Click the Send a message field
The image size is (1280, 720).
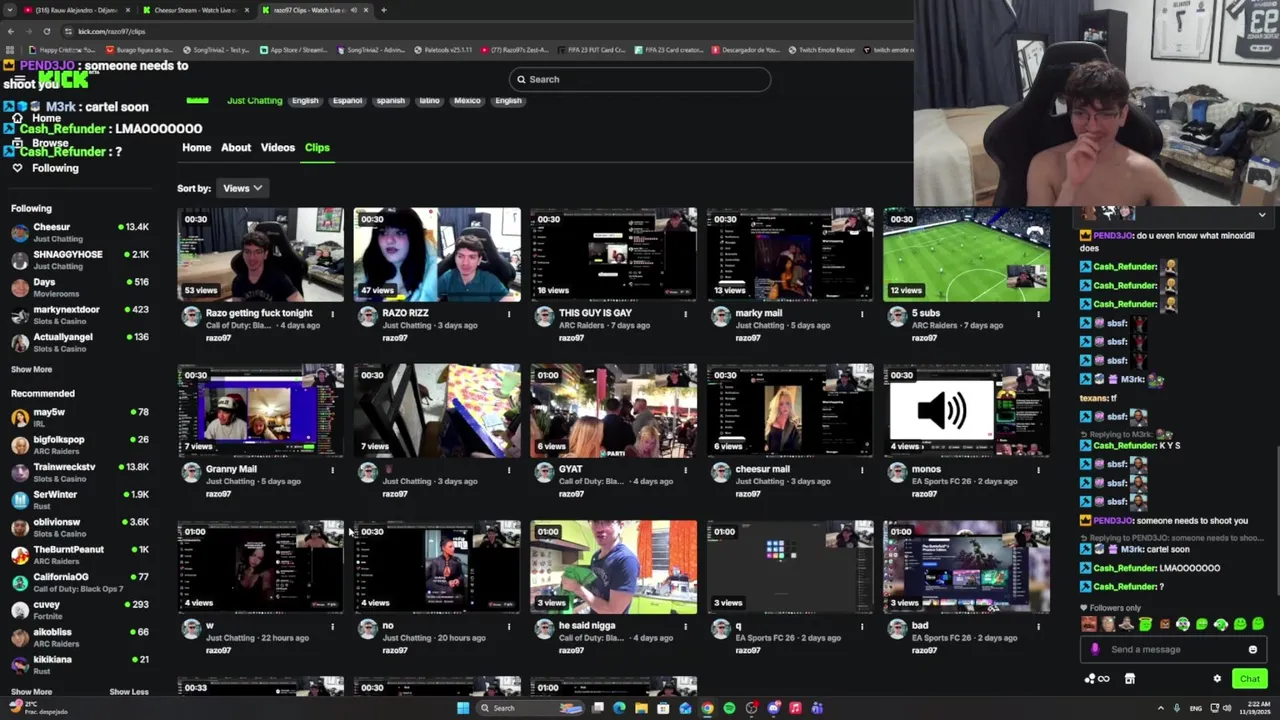tap(1175, 650)
